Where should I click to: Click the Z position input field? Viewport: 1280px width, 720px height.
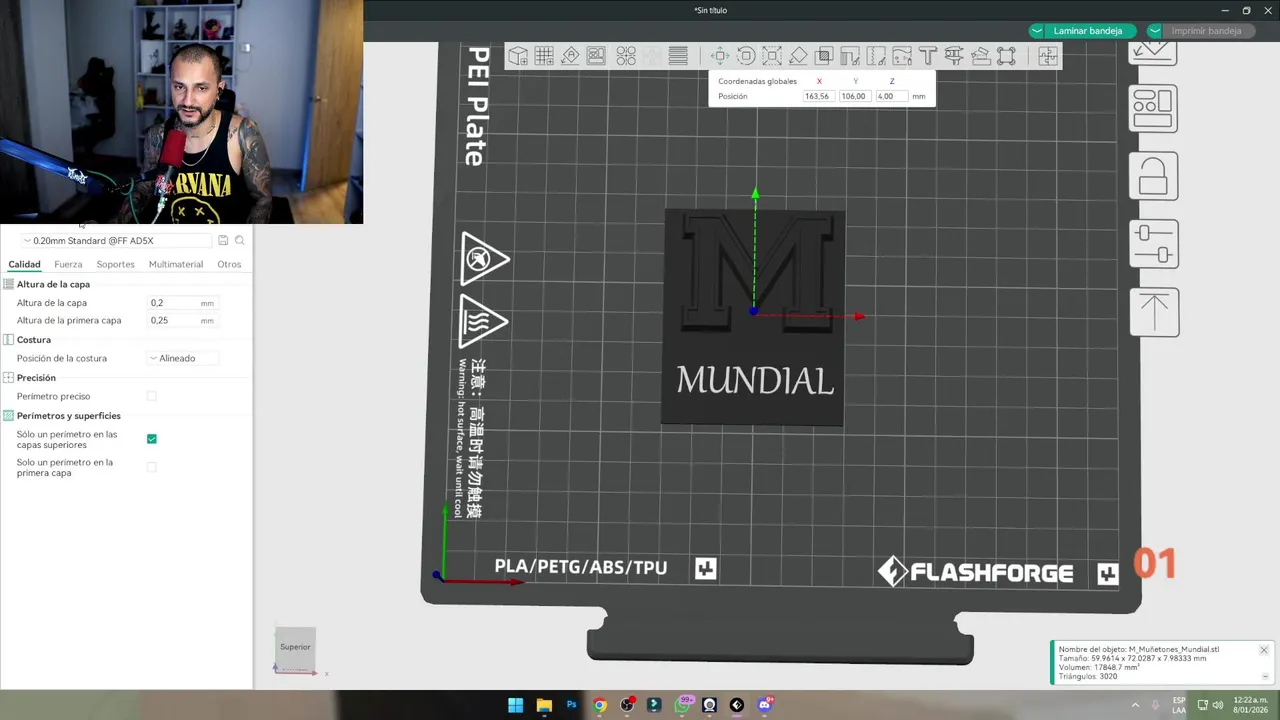click(890, 96)
